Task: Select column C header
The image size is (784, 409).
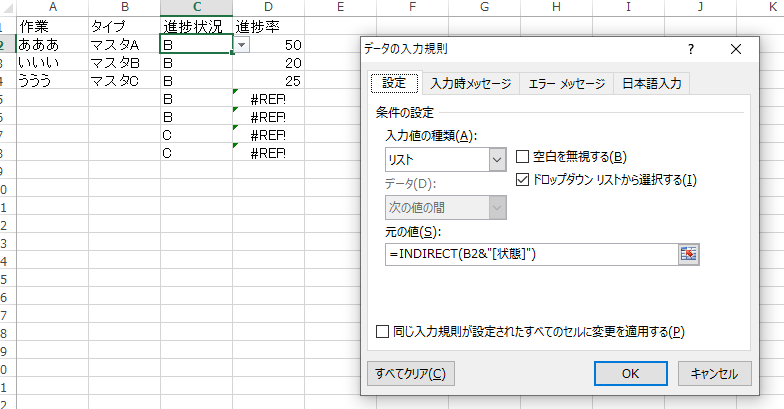Action: [196, 7]
